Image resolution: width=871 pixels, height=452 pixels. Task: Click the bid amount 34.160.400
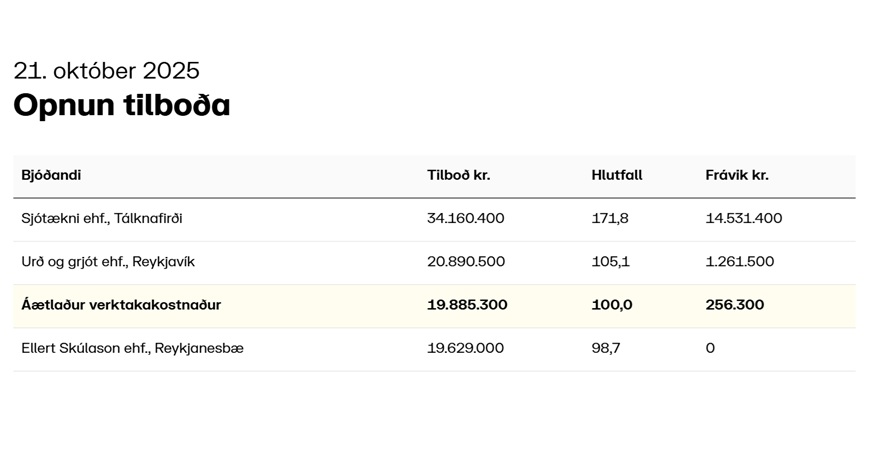pyautogui.click(x=465, y=218)
